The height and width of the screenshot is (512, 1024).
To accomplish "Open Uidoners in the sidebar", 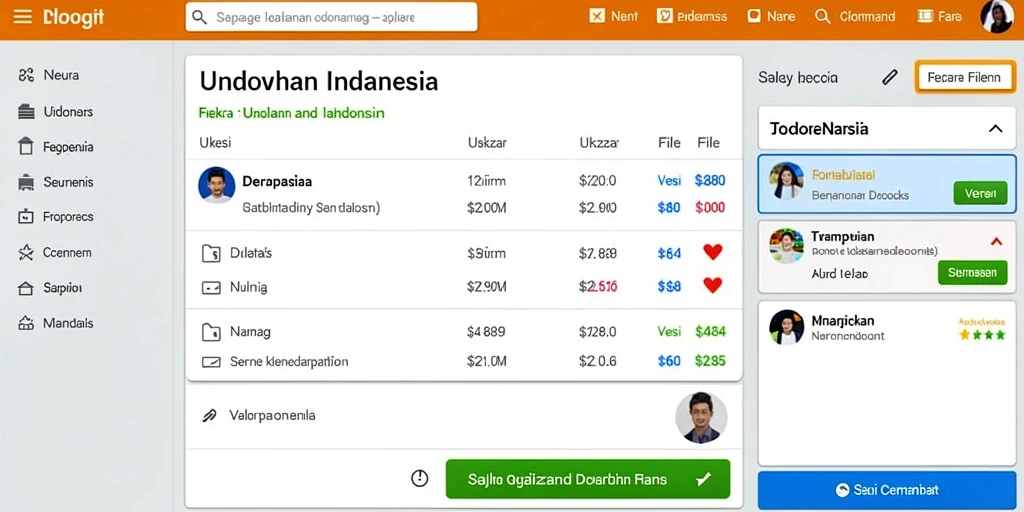I will (x=56, y=112).
